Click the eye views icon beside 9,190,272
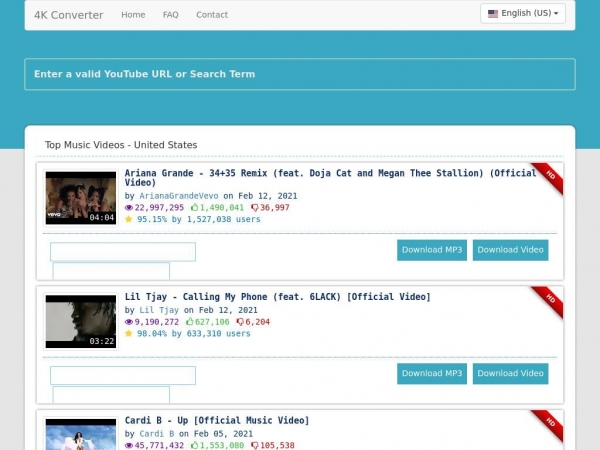 pos(129,322)
